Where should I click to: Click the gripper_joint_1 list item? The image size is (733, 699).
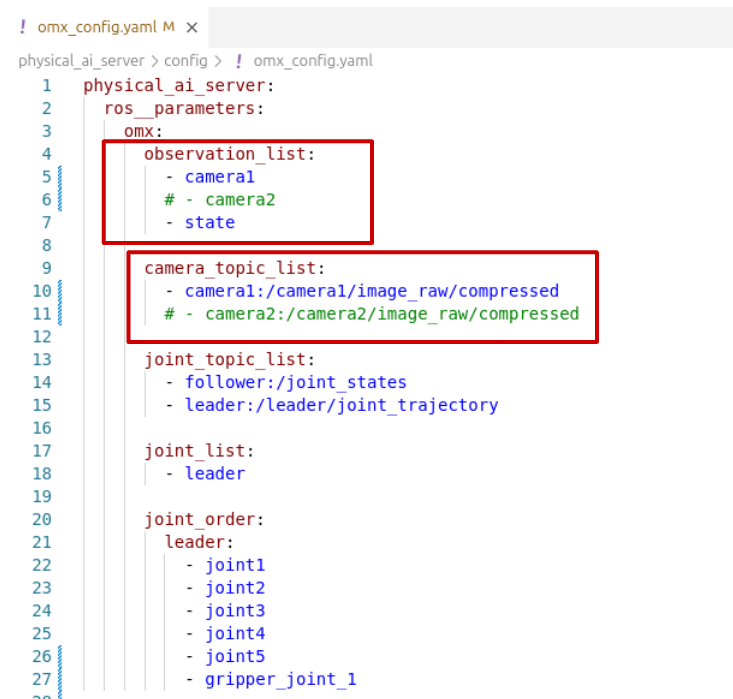[x=280, y=680]
